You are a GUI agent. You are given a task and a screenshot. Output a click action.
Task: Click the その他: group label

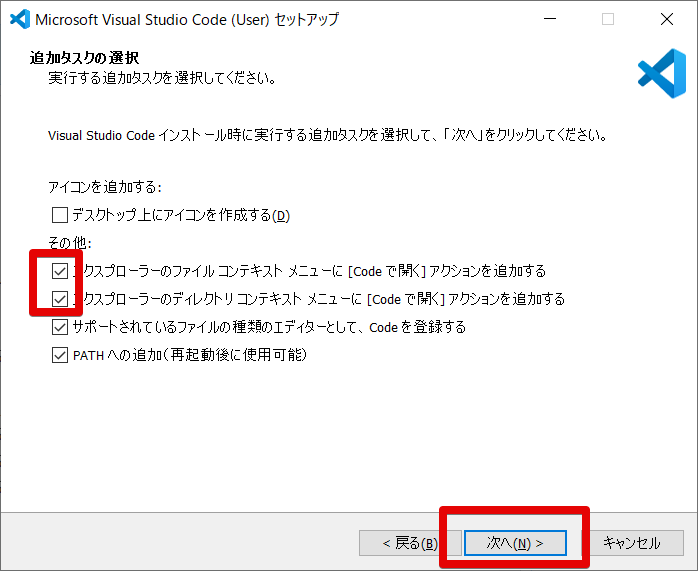click(x=70, y=243)
